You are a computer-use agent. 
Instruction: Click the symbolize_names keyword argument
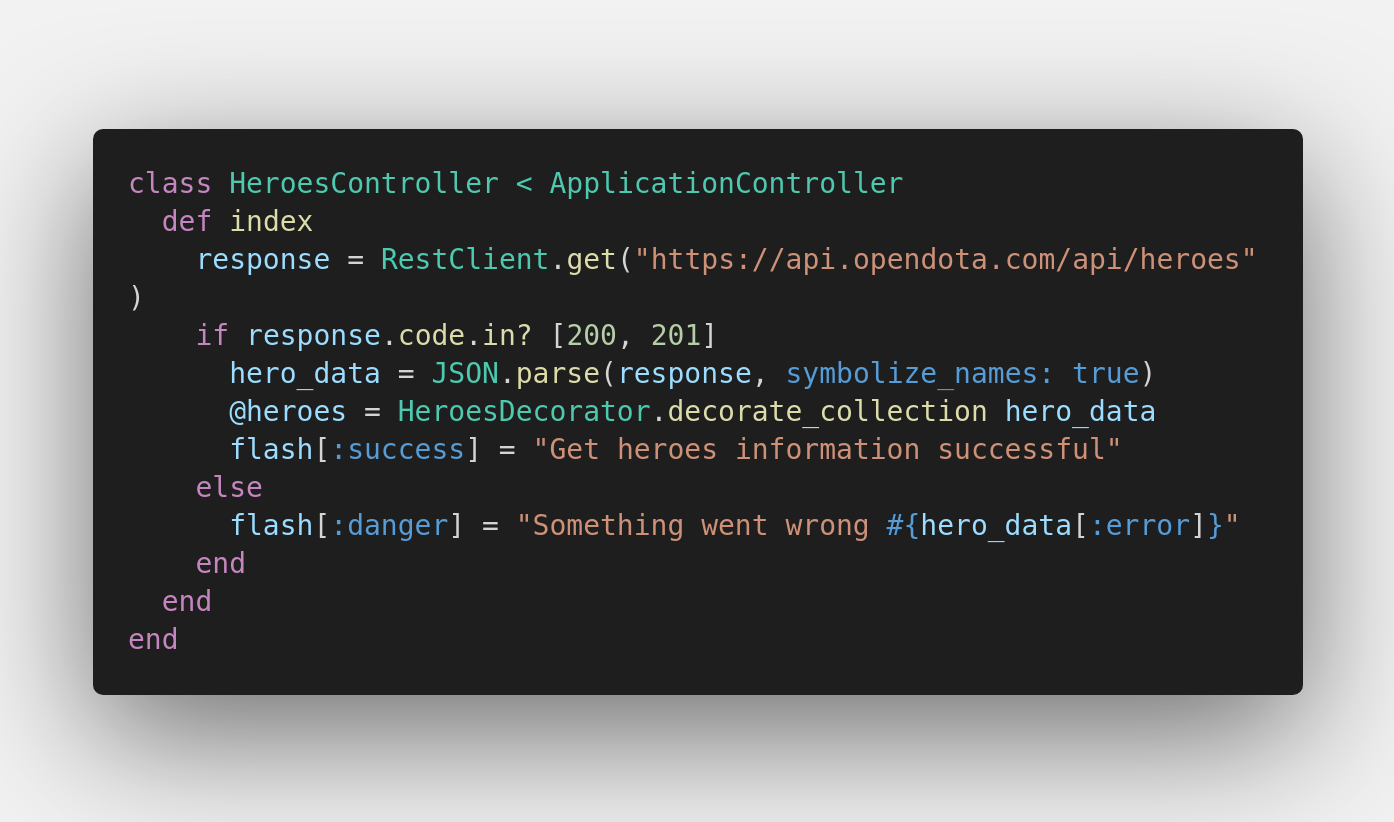tap(919, 374)
